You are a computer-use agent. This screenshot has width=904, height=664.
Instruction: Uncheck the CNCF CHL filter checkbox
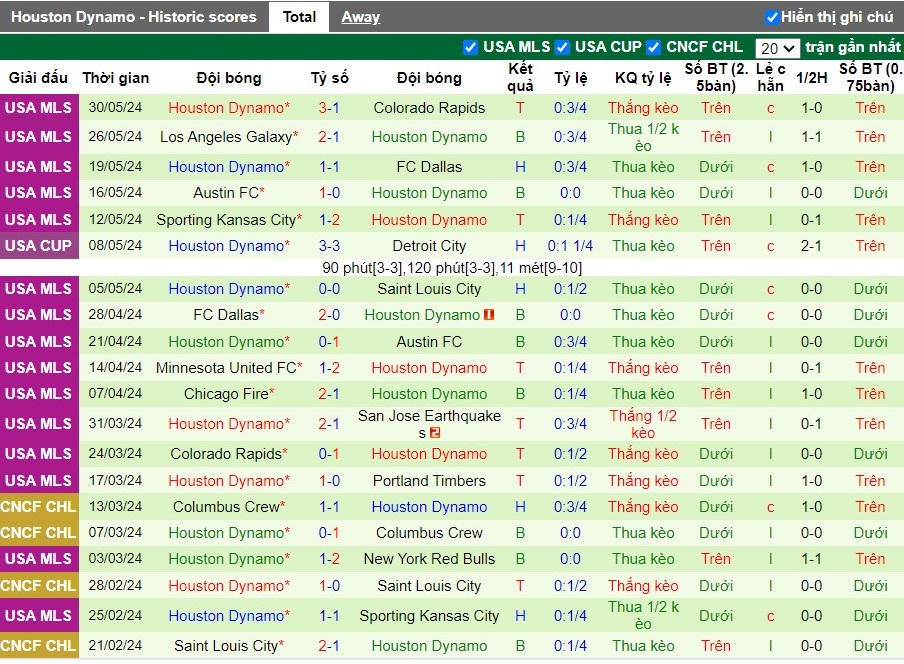point(653,47)
